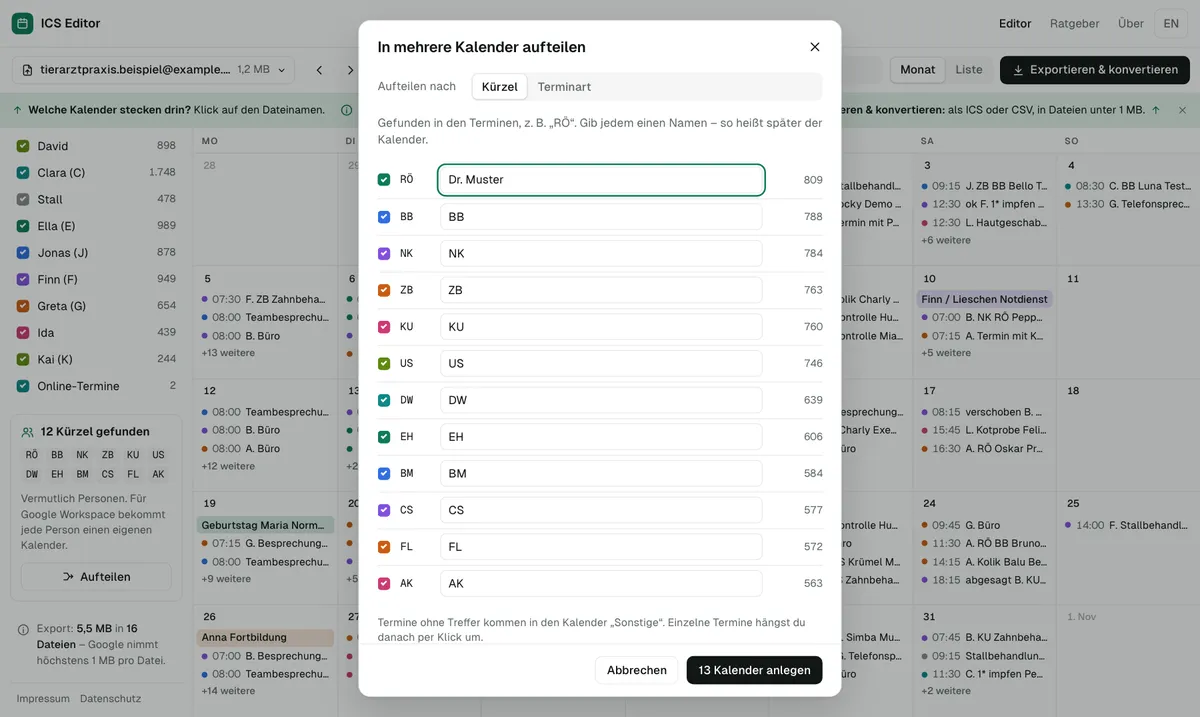Screen dimensions: 1200x717
Task: Toggle David calendar visibility in sidebar
Action: pyautogui.click(x=23, y=146)
